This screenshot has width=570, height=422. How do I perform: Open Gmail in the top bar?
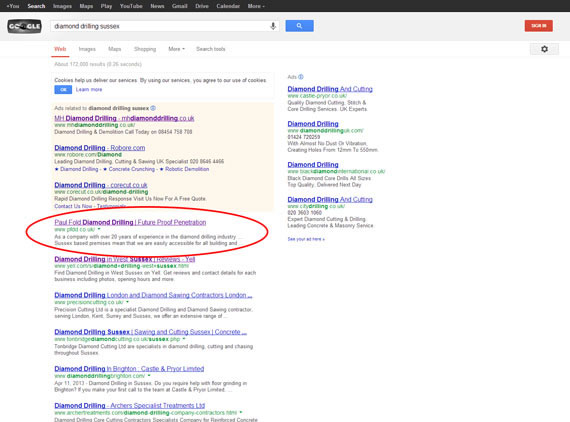[180, 6]
